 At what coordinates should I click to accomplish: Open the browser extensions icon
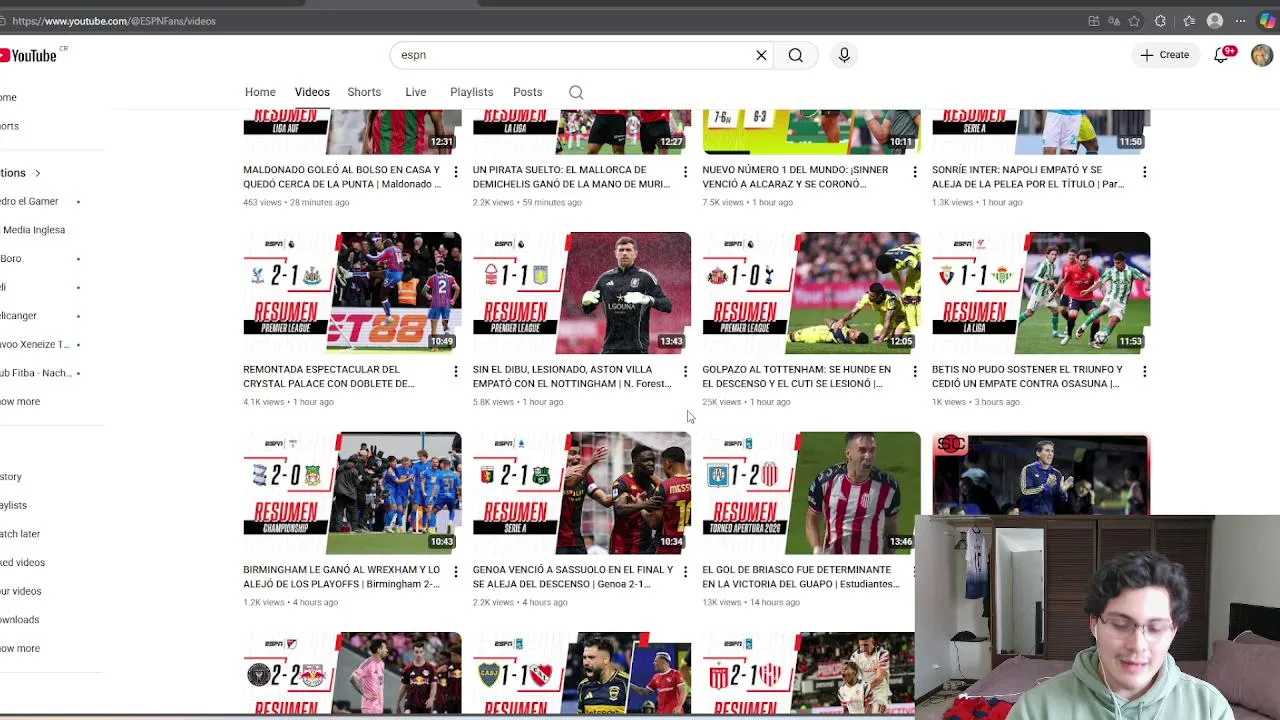pyautogui.click(x=1160, y=21)
